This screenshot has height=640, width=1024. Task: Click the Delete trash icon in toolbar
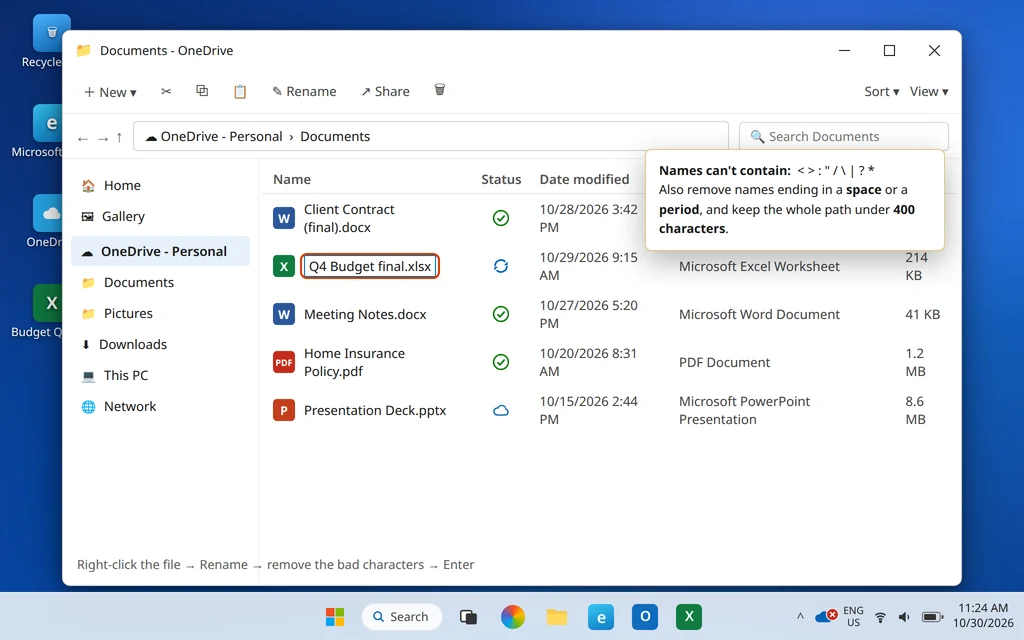pos(440,89)
